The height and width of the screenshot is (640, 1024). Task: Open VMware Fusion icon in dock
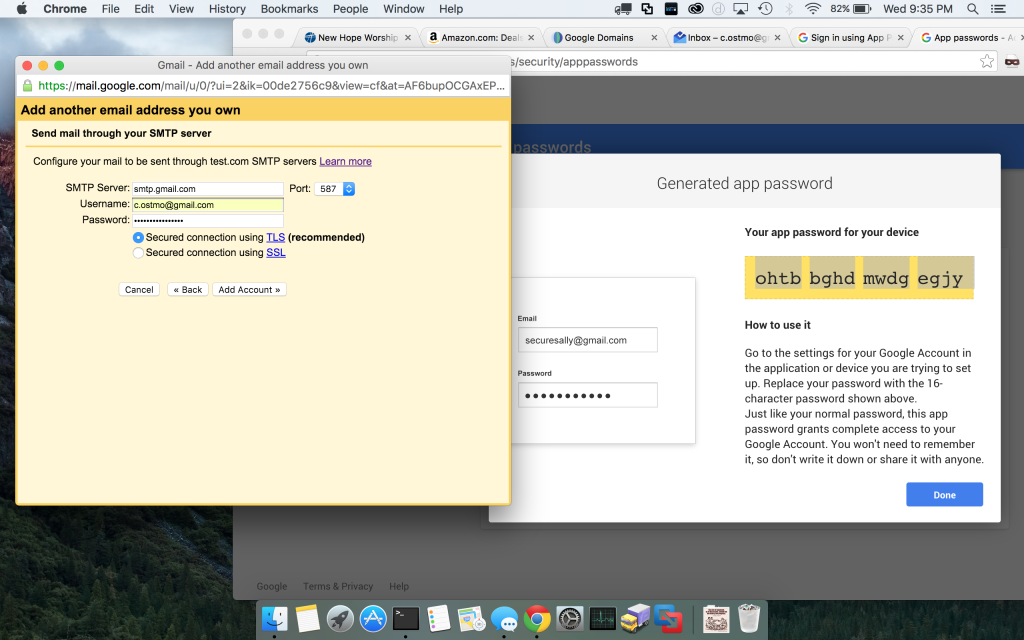click(668, 618)
